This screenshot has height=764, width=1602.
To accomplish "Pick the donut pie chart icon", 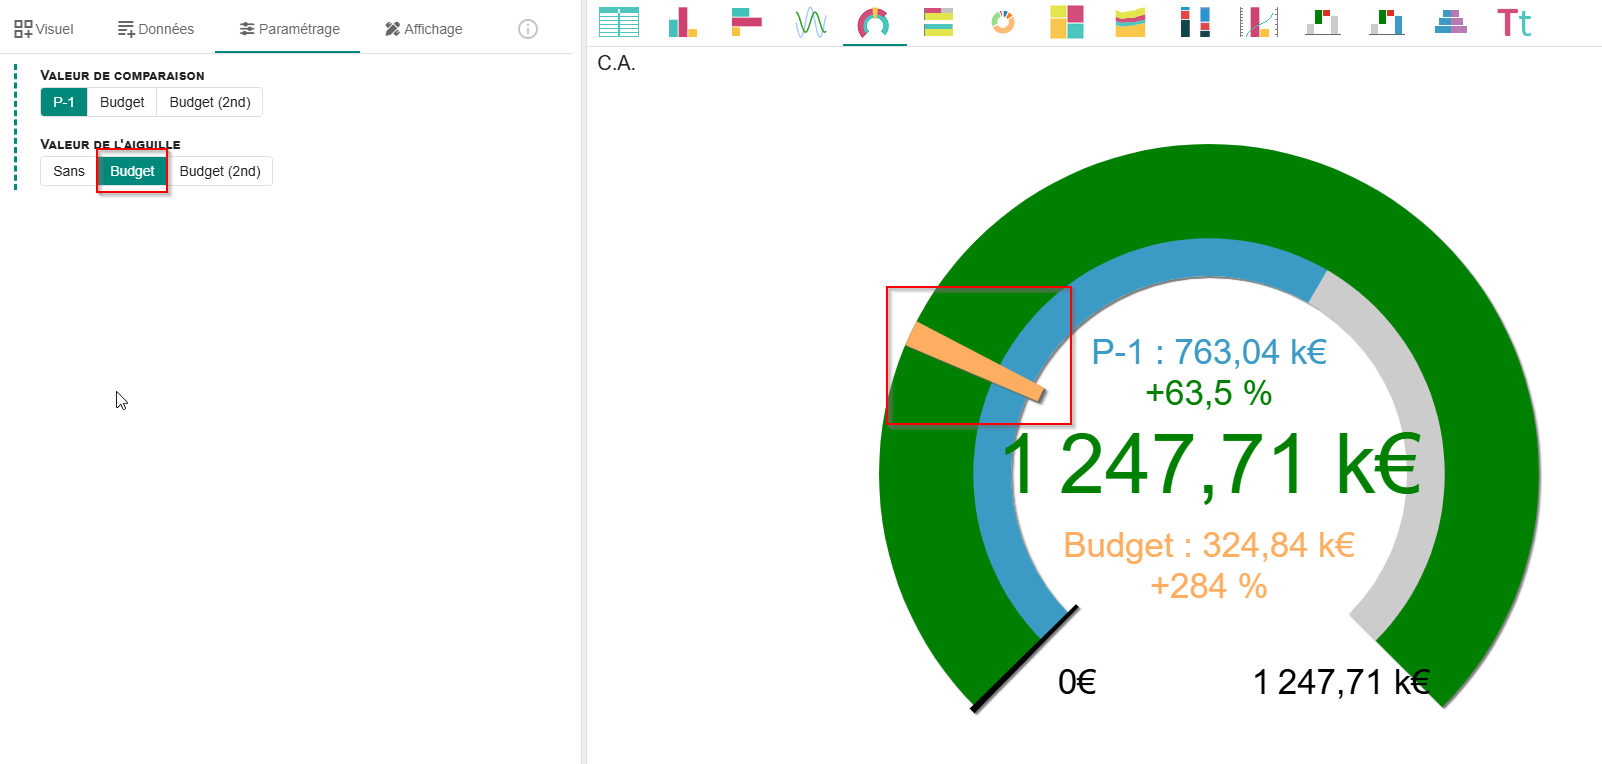I will click(1002, 22).
